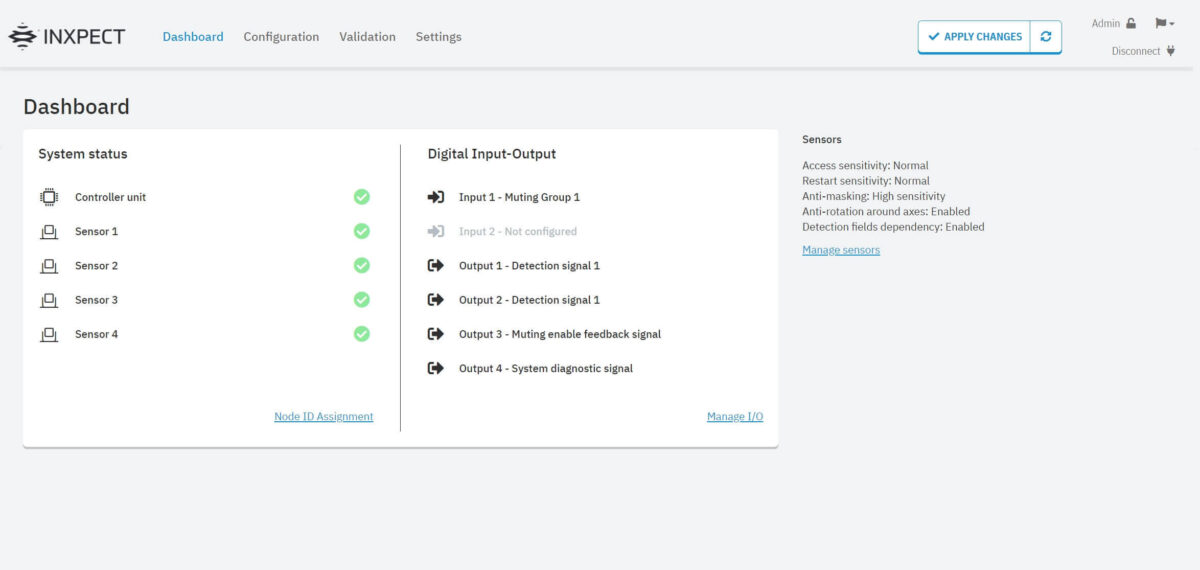Follow the Manage I/O link

[734, 417]
